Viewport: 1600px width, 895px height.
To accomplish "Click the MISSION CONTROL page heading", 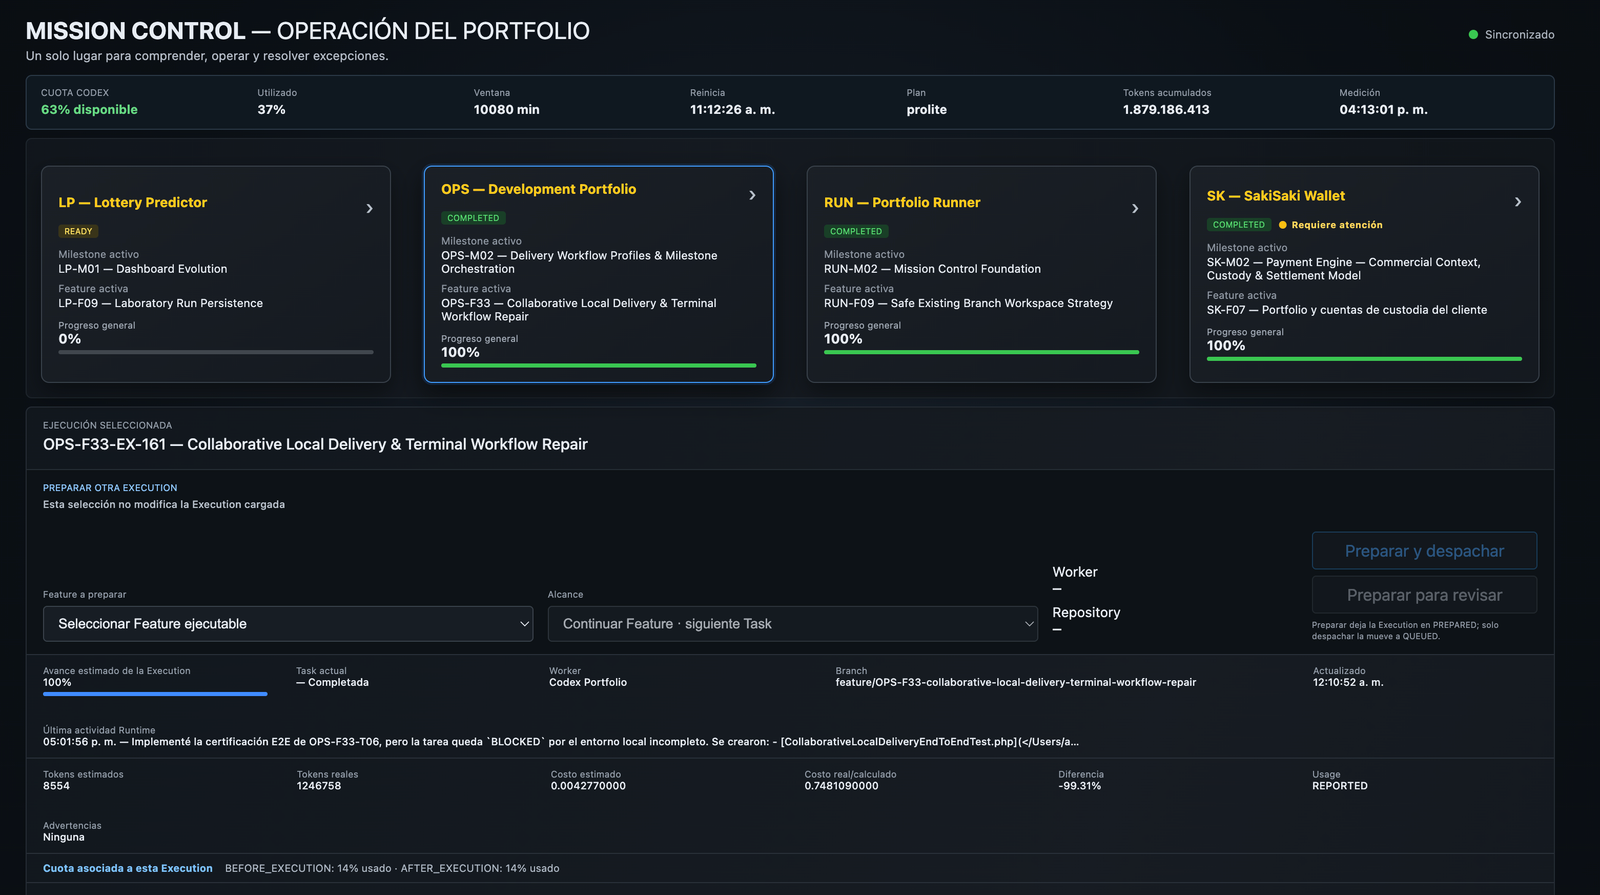I will (x=307, y=31).
